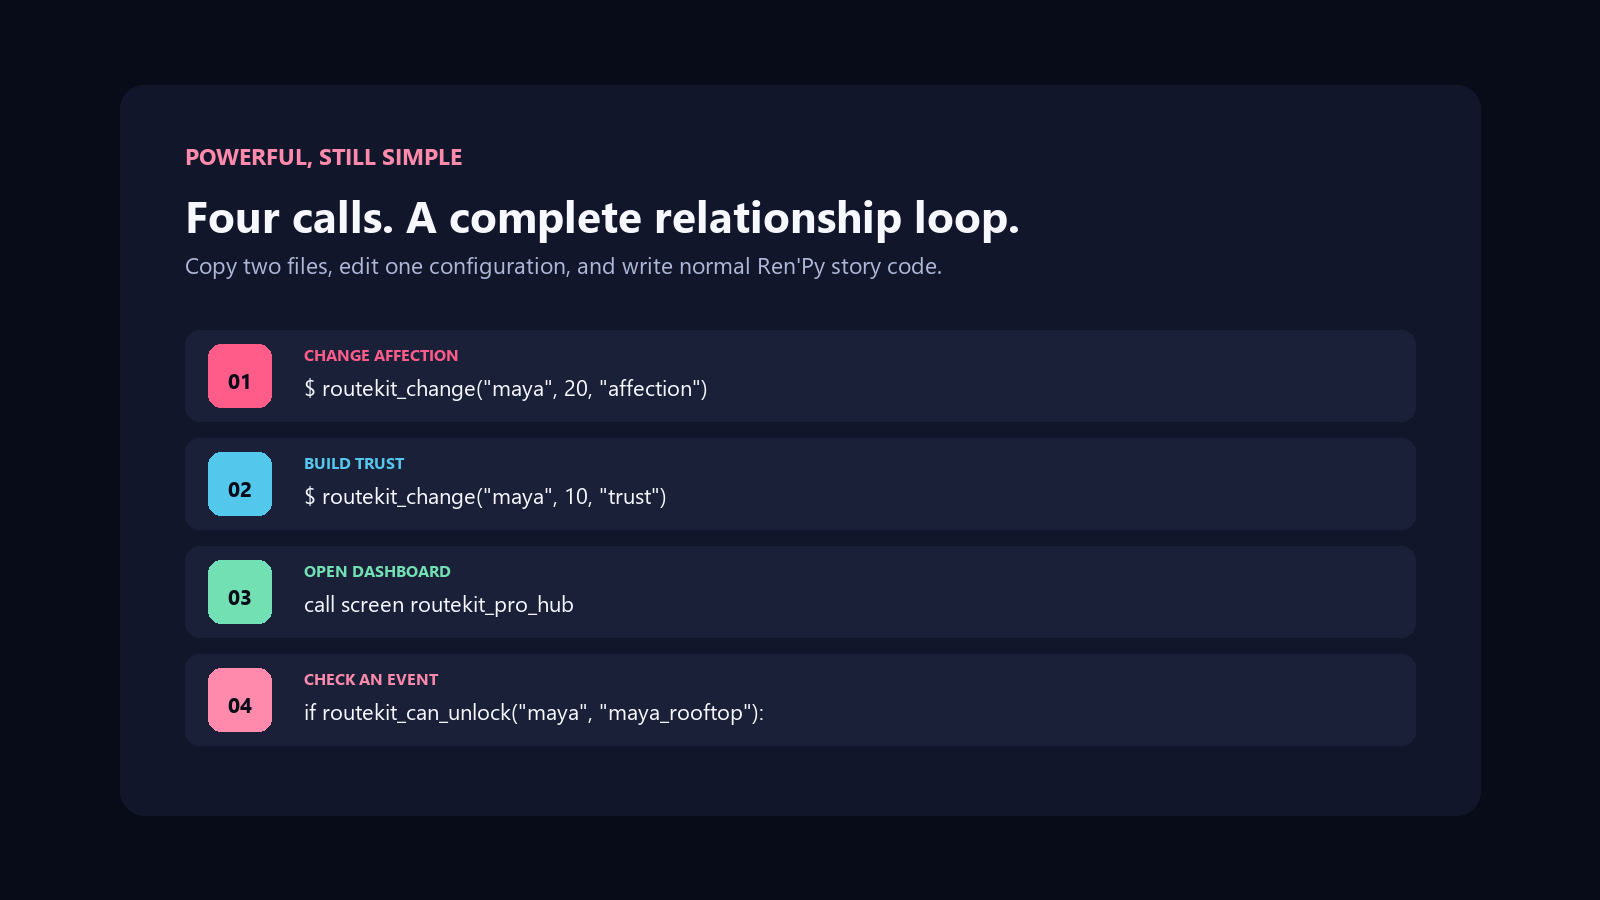The image size is (1600, 900).
Task: Select the BUILD TRUST label
Action: (x=354, y=464)
